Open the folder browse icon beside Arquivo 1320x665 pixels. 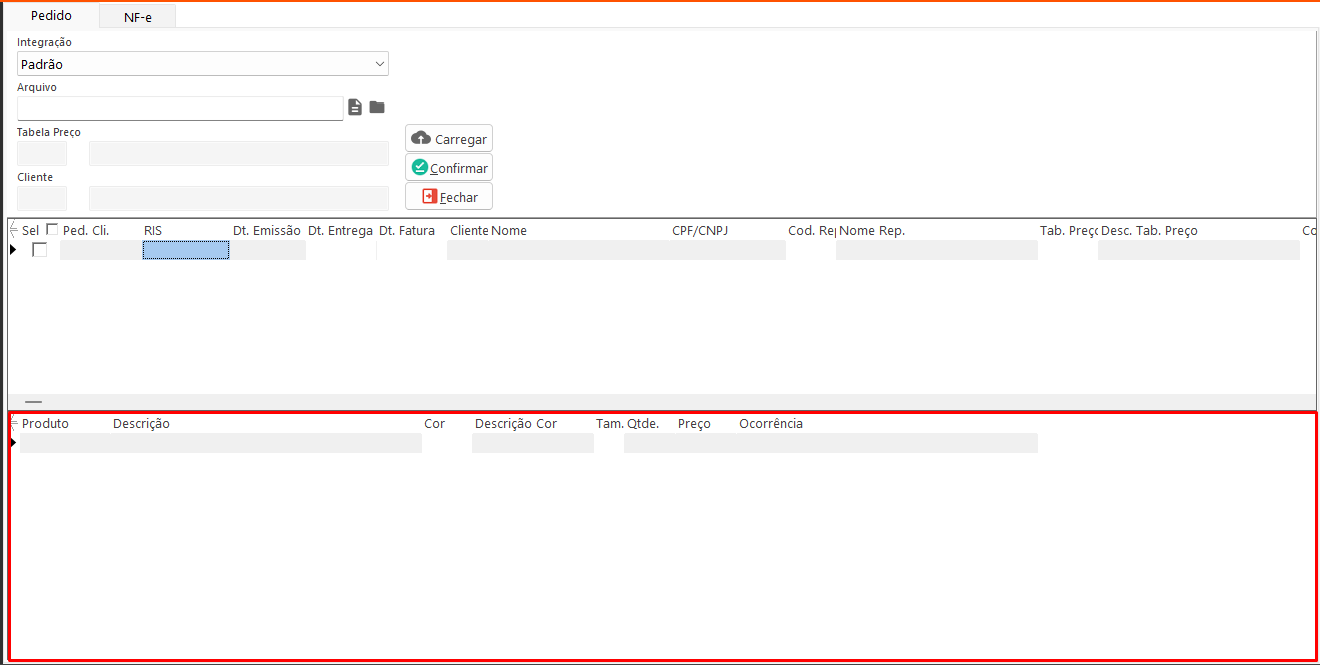(x=377, y=107)
